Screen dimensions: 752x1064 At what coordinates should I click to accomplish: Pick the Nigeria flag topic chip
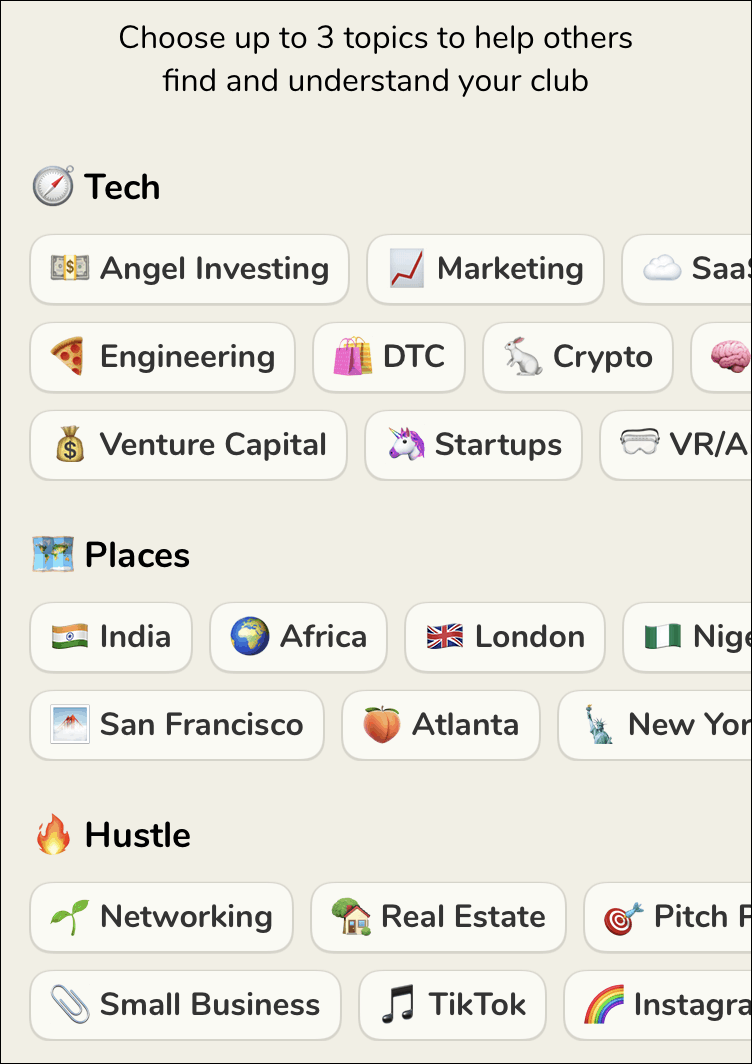tap(688, 637)
